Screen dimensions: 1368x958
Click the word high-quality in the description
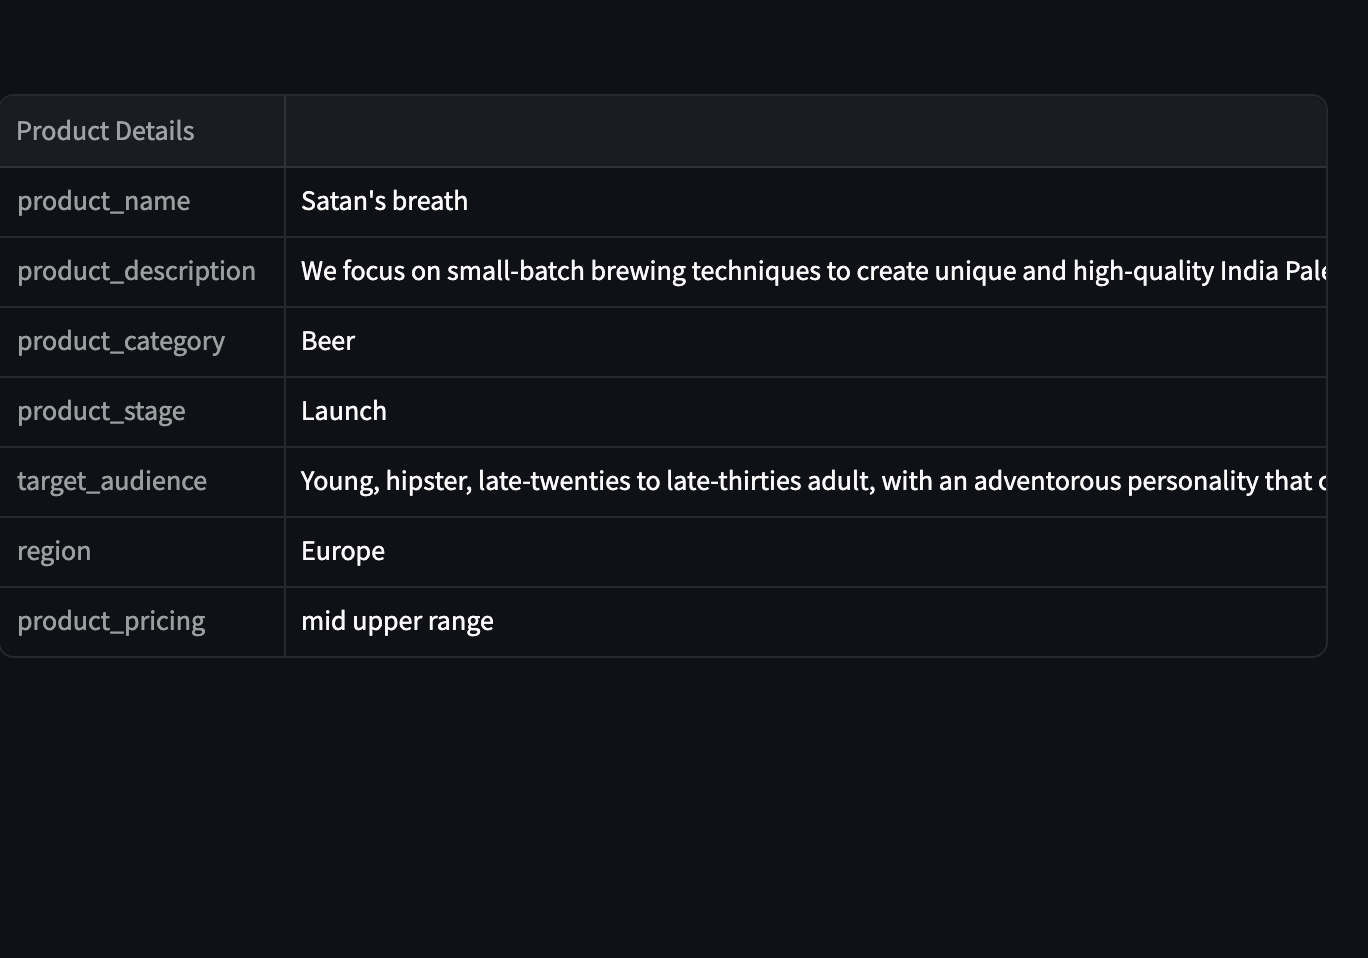[x=1143, y=272]
